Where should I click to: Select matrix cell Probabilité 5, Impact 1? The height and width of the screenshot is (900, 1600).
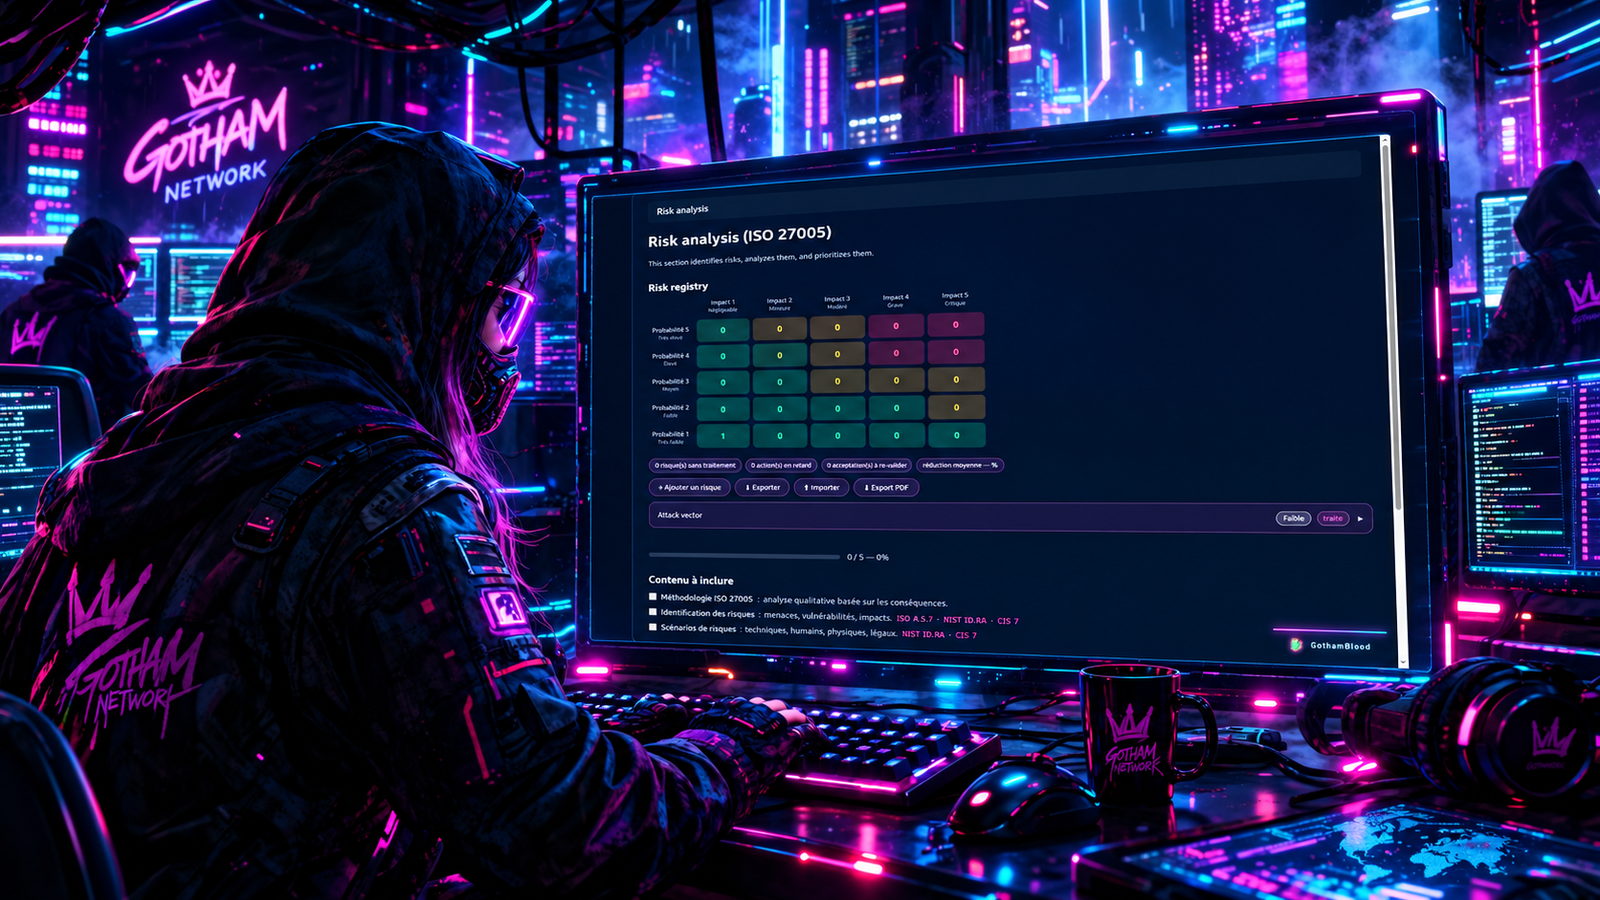723,329
